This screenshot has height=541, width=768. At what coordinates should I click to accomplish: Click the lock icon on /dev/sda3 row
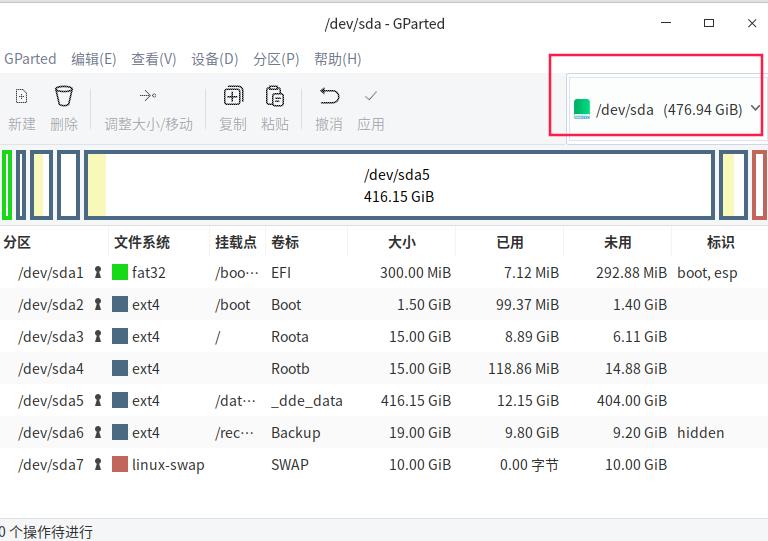(x=98, y=336)
